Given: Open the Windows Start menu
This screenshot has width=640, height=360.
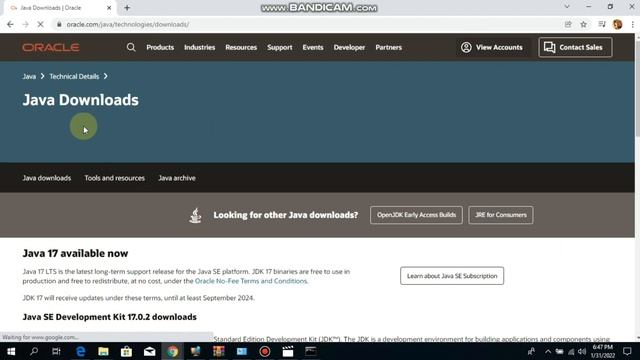Looking at the screenshot, I should coord(11,351).
